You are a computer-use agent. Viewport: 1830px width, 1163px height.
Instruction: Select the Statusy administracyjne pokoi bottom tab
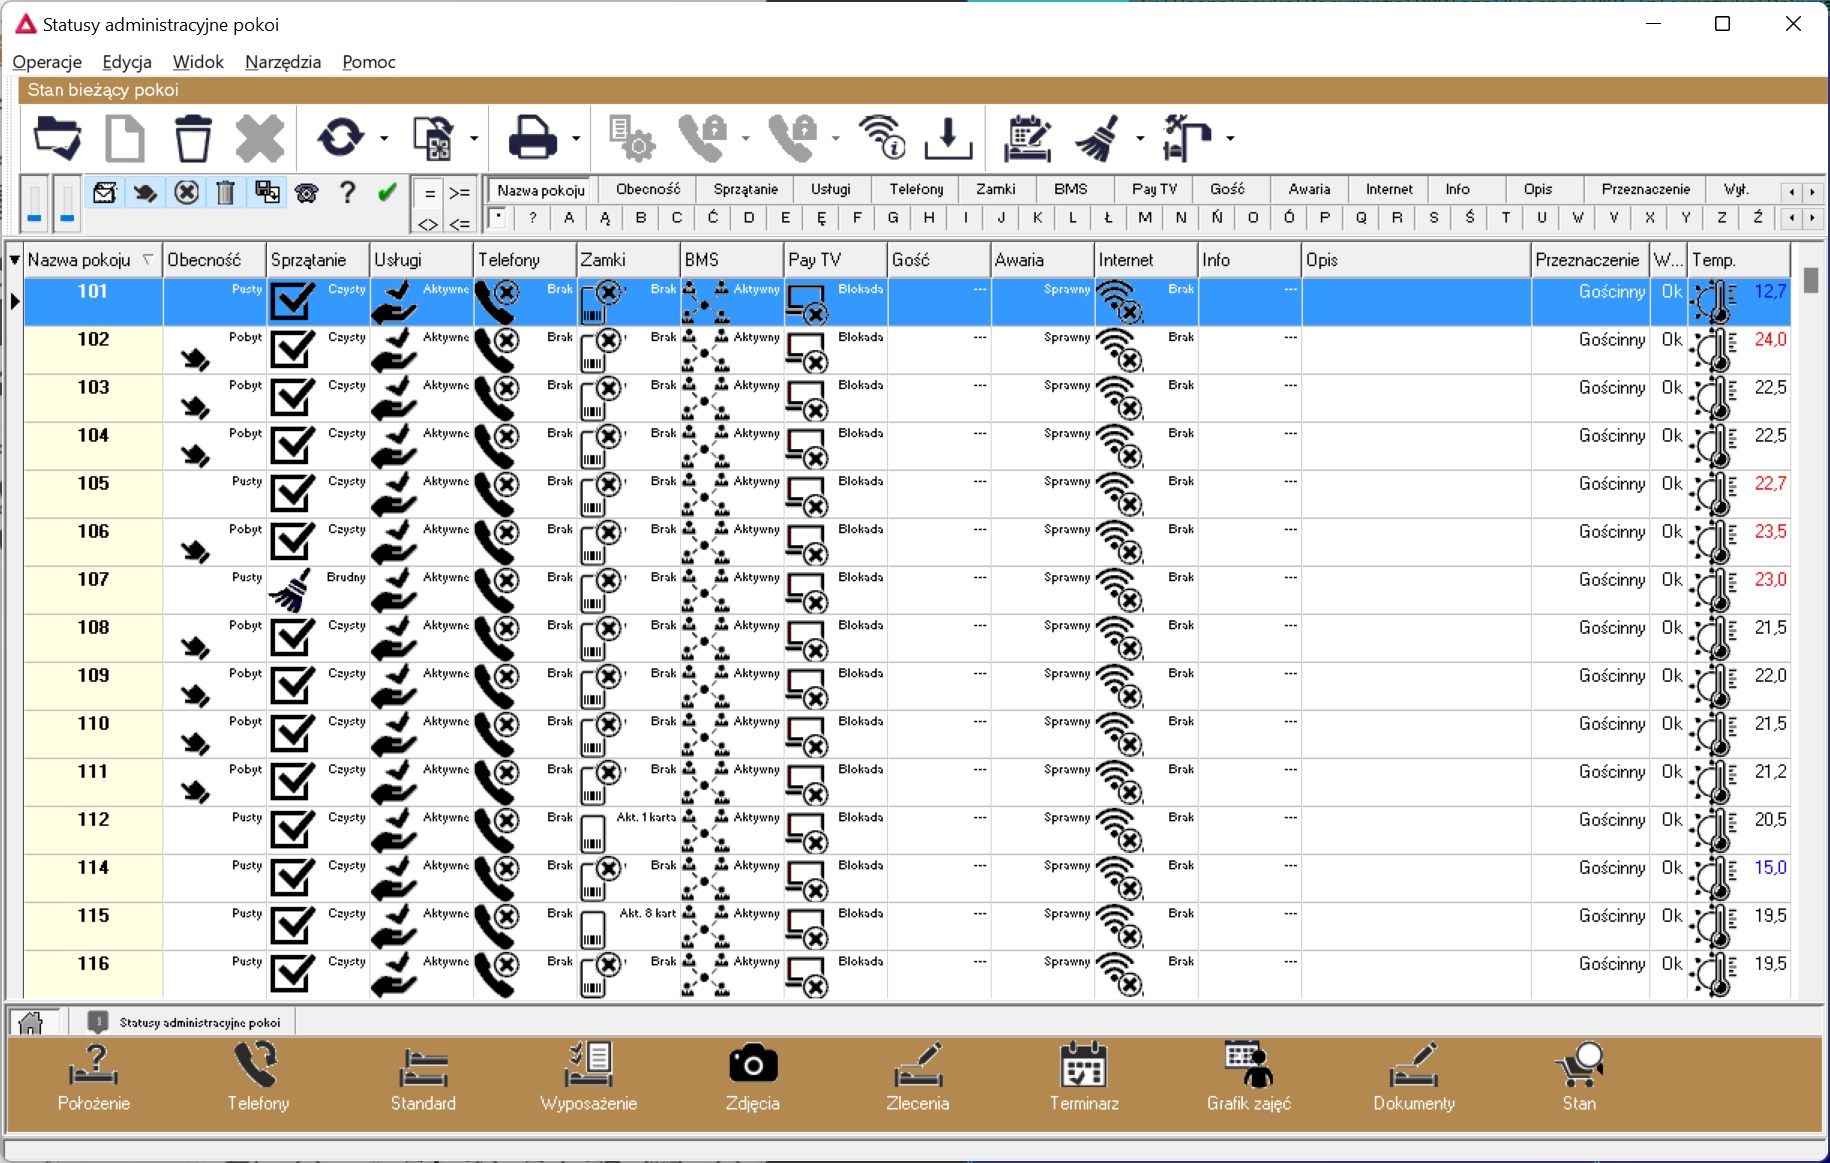tap(184, 1022)
